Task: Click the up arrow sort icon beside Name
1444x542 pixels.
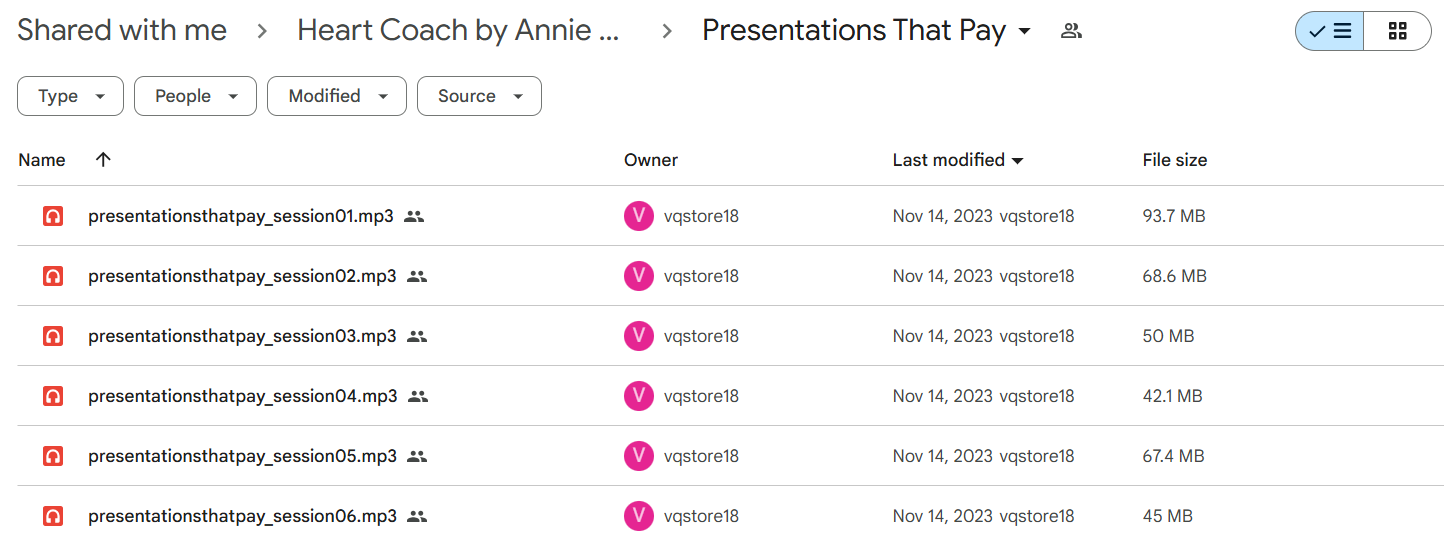Action: [x=103, y=159]
